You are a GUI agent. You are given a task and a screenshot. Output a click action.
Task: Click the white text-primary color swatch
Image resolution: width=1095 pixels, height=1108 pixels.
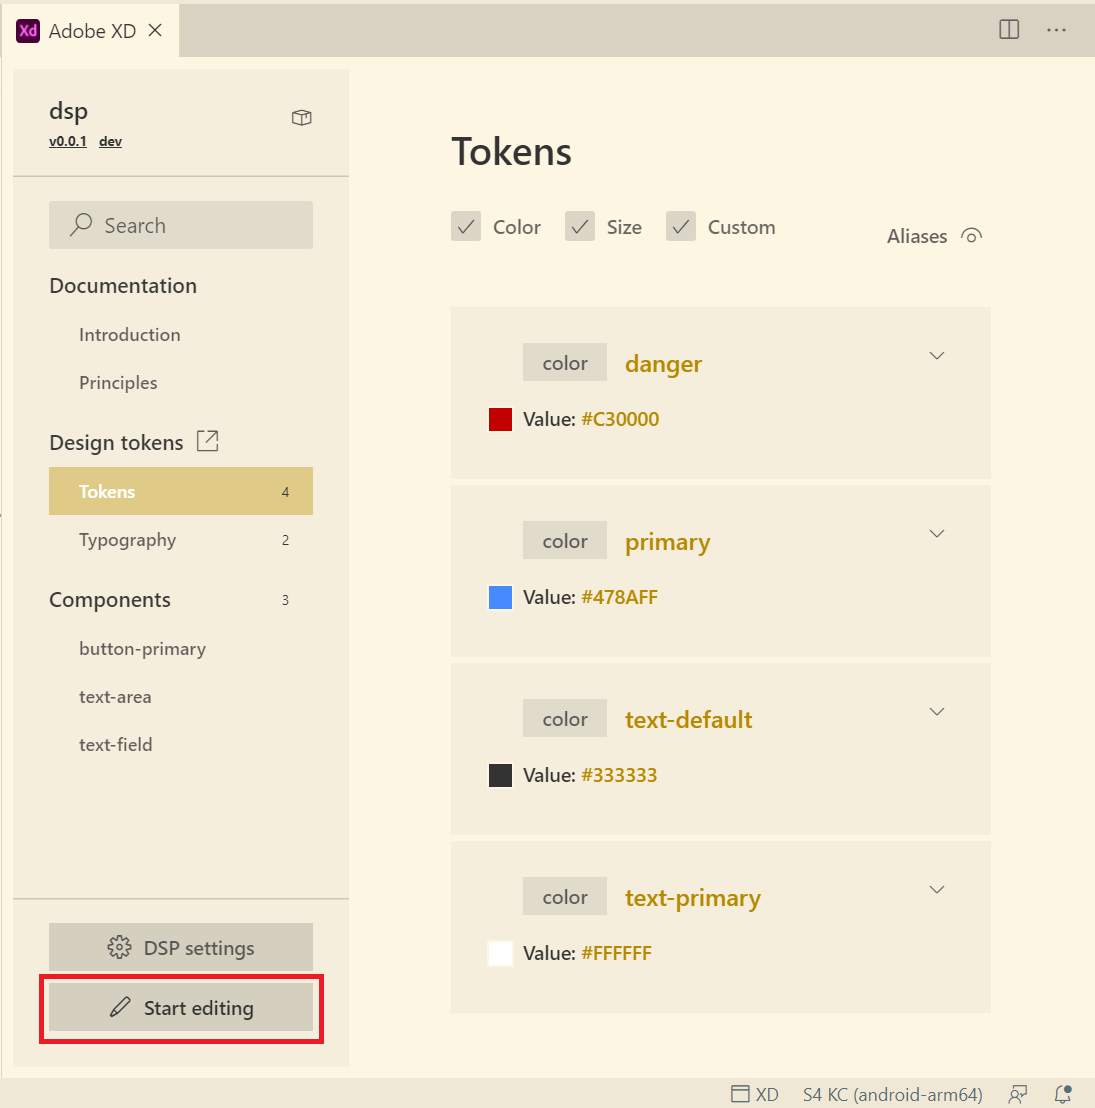pyautogui.click(x=500, y=953)
